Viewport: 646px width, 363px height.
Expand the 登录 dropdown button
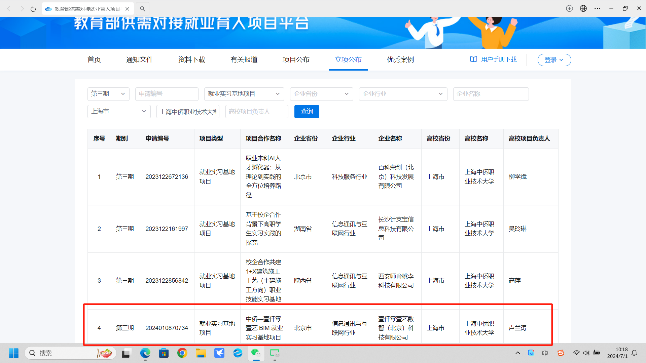pos(554,60)
